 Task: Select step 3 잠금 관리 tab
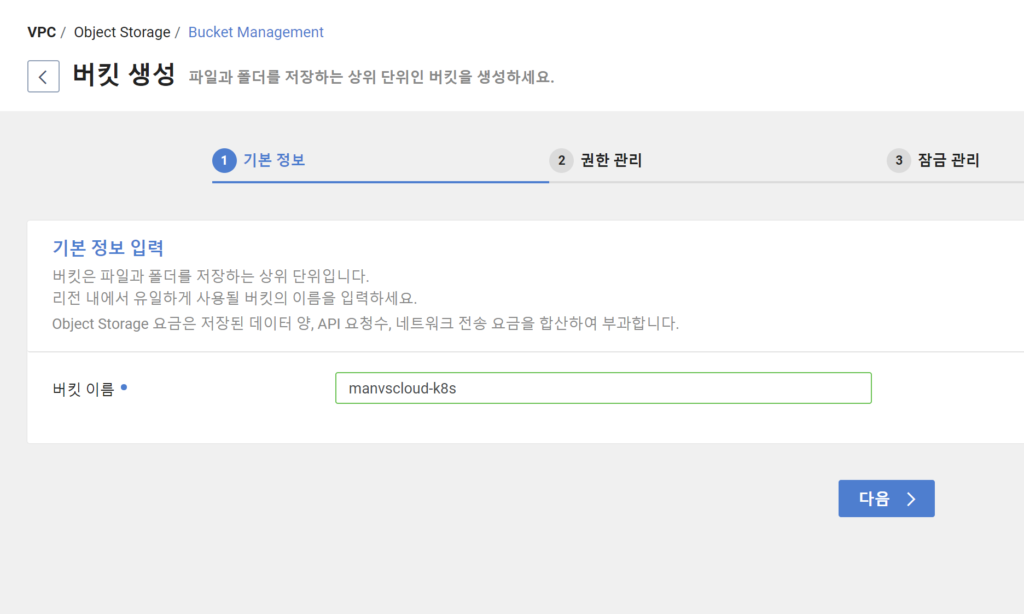point(933,160)
